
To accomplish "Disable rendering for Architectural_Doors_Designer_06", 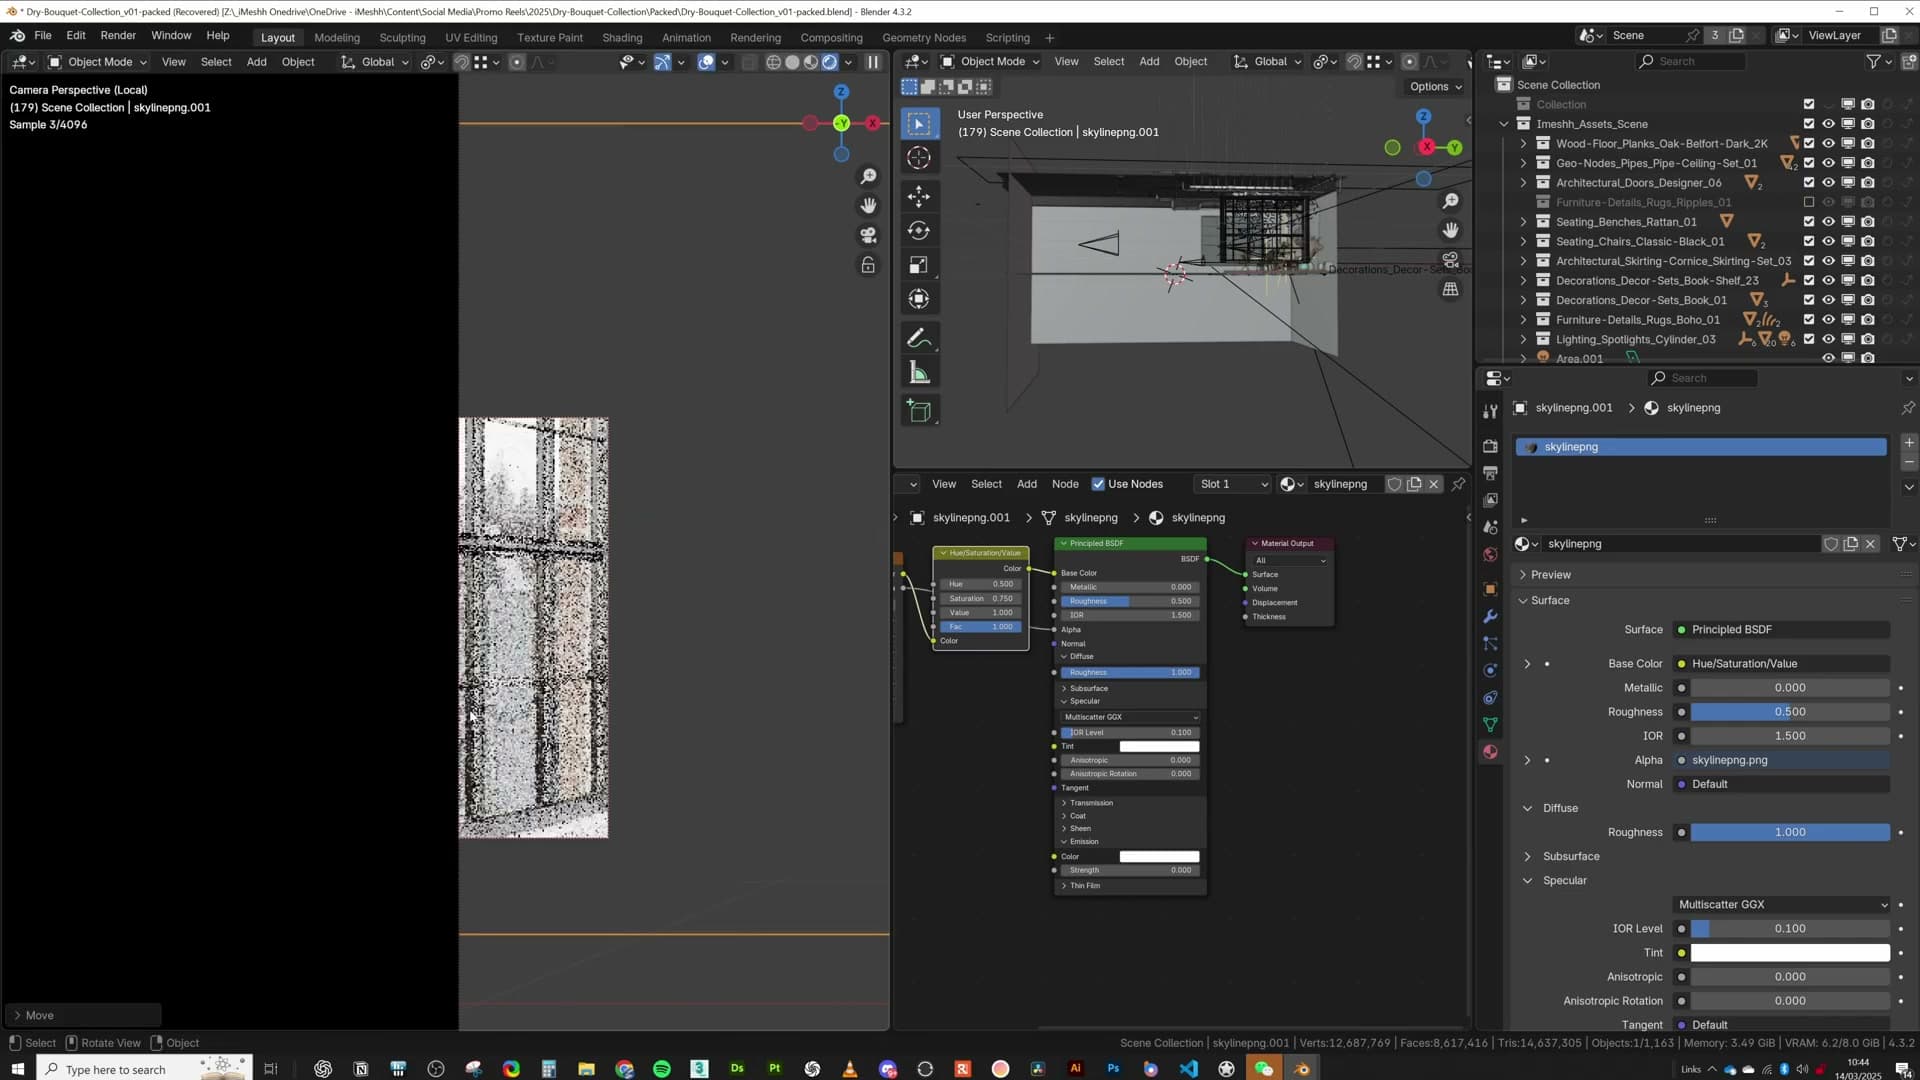I will pyautogui.click(x=1867, y=183).
